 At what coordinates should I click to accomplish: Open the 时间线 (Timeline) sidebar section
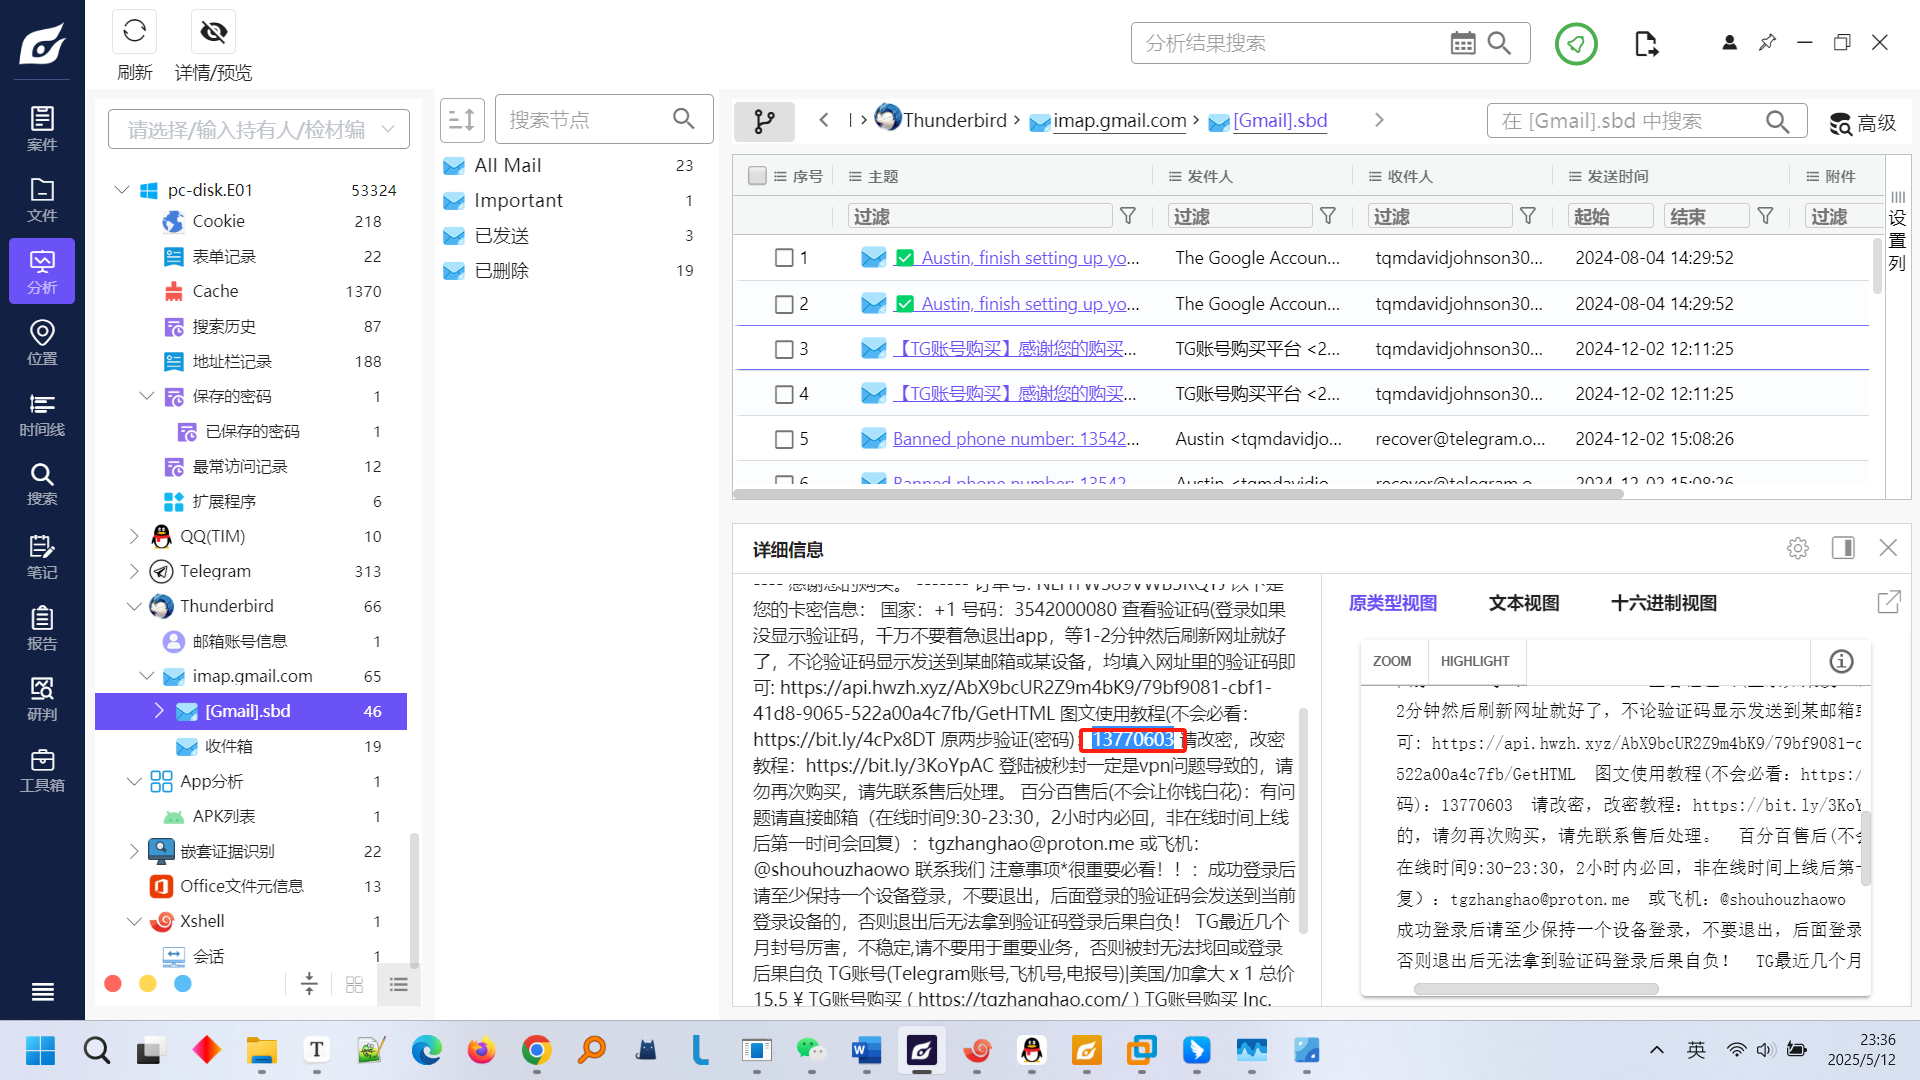(x=42, y=414)
